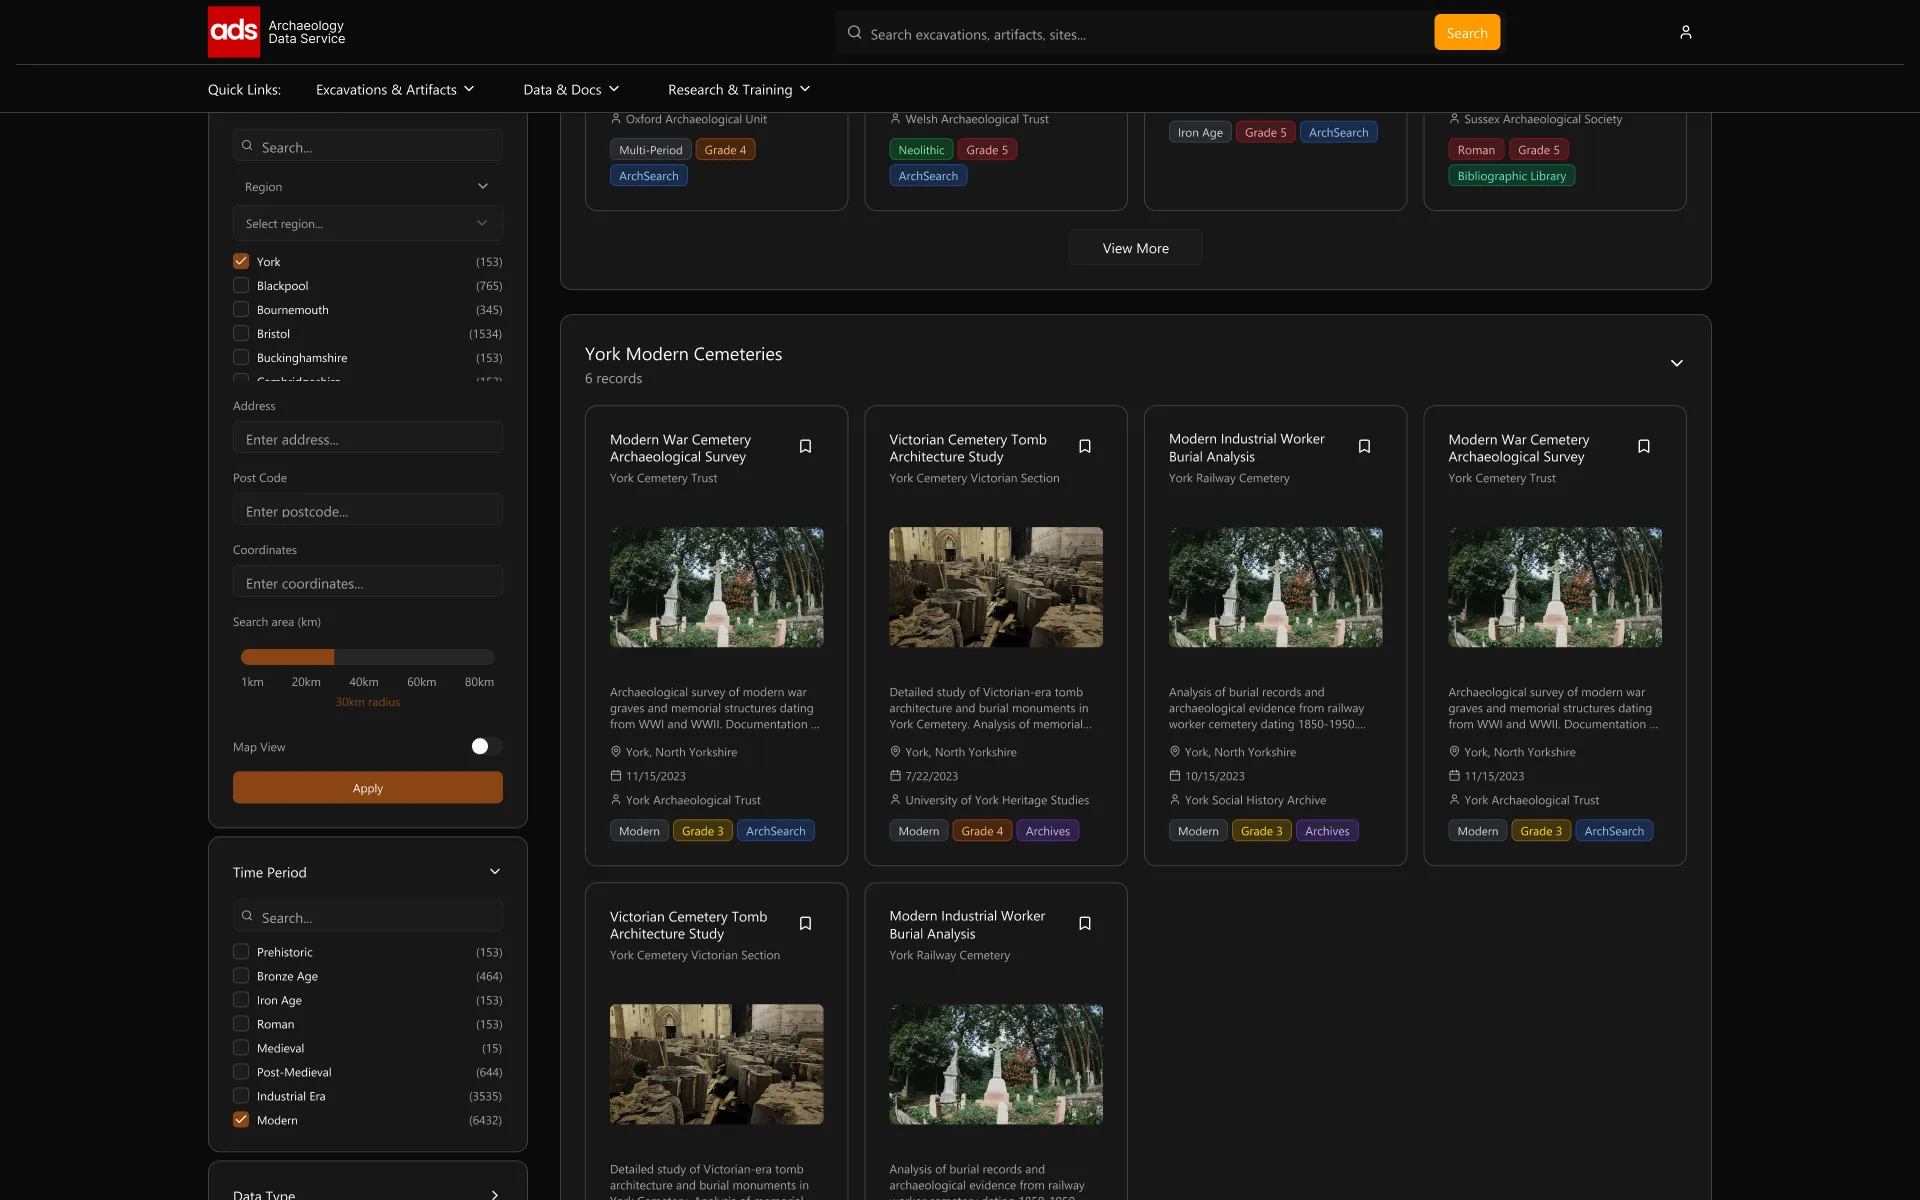Bookmark the bottom-row Victorian Cemetery Tomb study

click(805, 923)
